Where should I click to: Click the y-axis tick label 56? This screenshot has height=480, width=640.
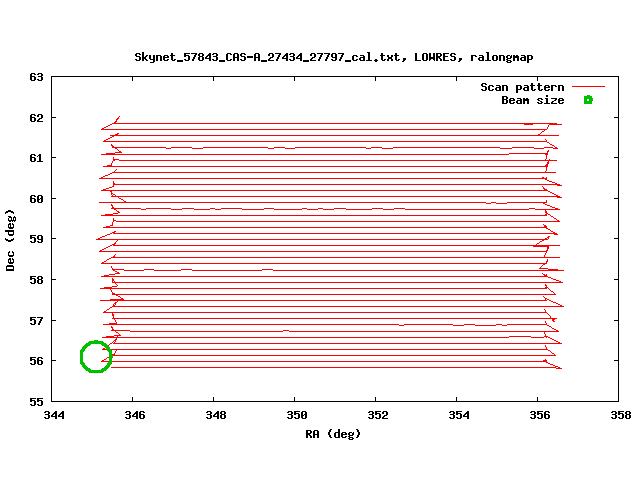[36, 361]
